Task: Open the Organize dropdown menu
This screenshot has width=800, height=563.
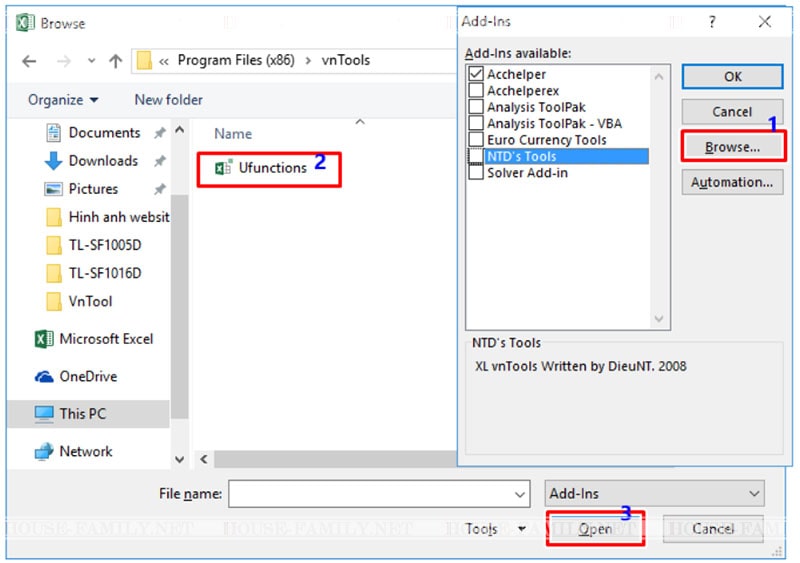Action: 63,100
